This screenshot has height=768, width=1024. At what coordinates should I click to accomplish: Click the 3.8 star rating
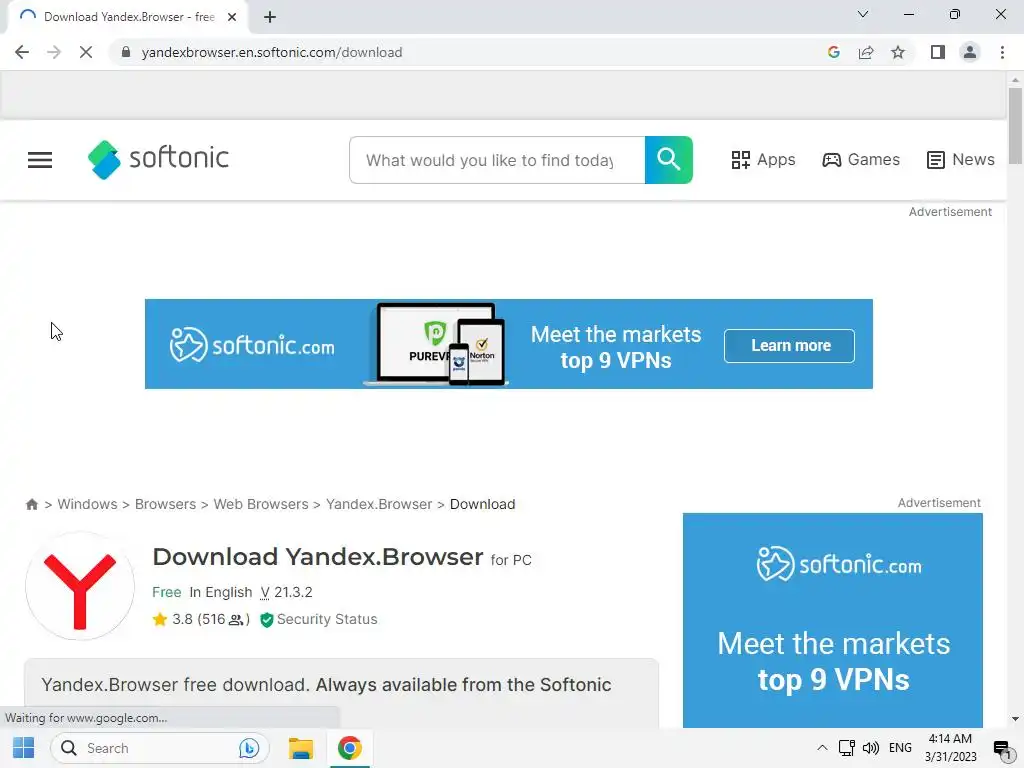(173, 619)
